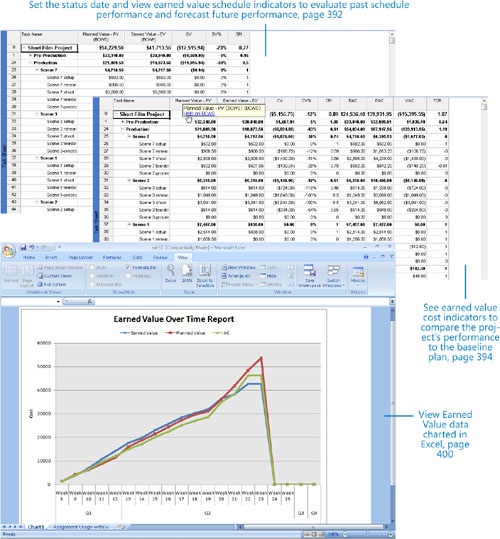The width and height of the screenshot is (500, 539).
Task: Click the zoom in plus button in status bar
Action: [391, 535]
